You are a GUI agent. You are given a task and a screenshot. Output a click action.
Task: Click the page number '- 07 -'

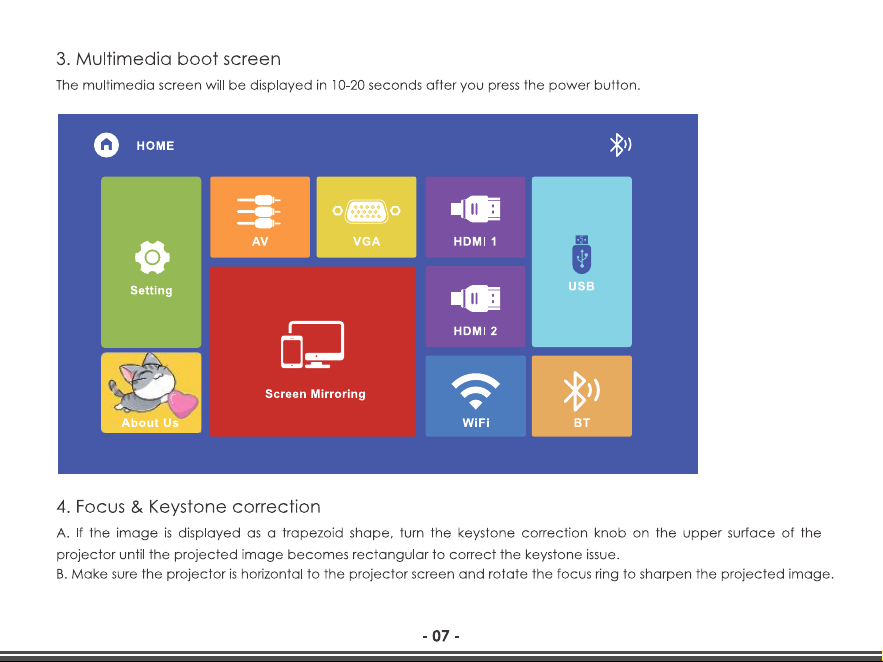(441, 636)
